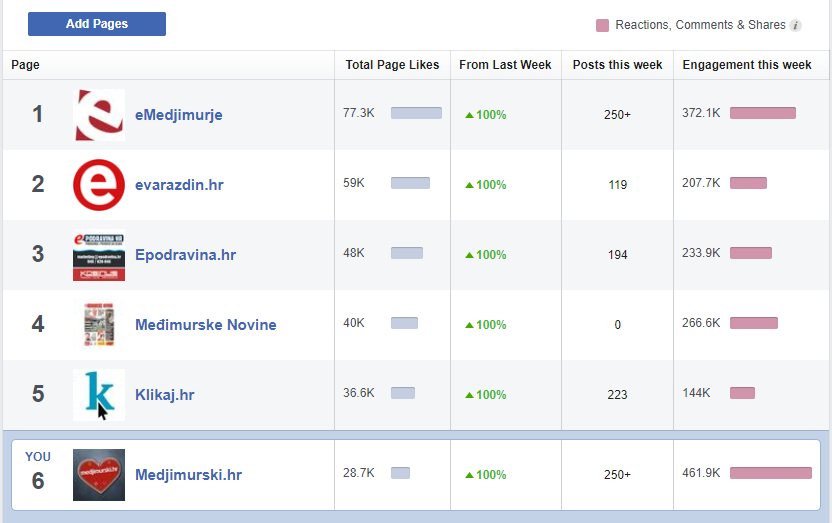Image resolution: width=832 pixels, height=523 pixels.
Task: Click the 461.9K engagement value
Action: tap(701, 473)
